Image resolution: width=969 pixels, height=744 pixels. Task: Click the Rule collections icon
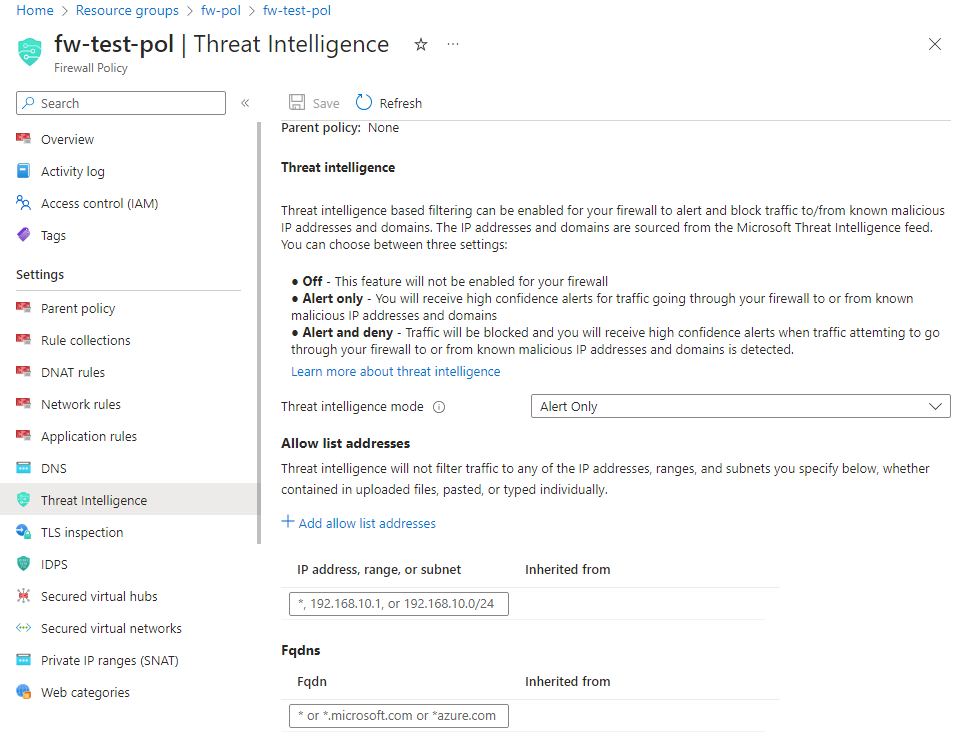23,339
